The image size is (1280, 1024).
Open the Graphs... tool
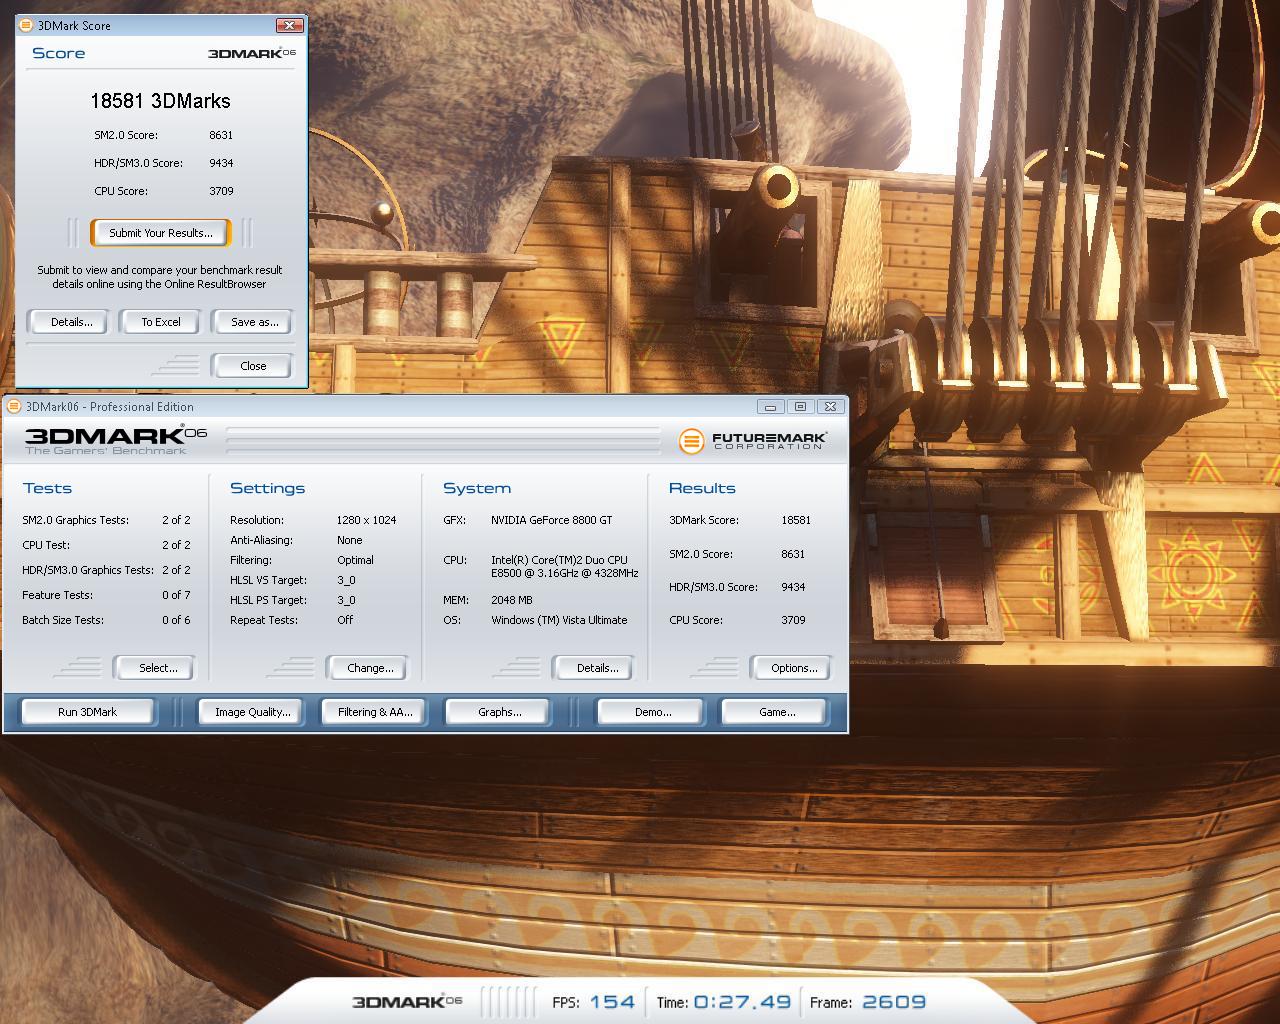pos(499,712)
